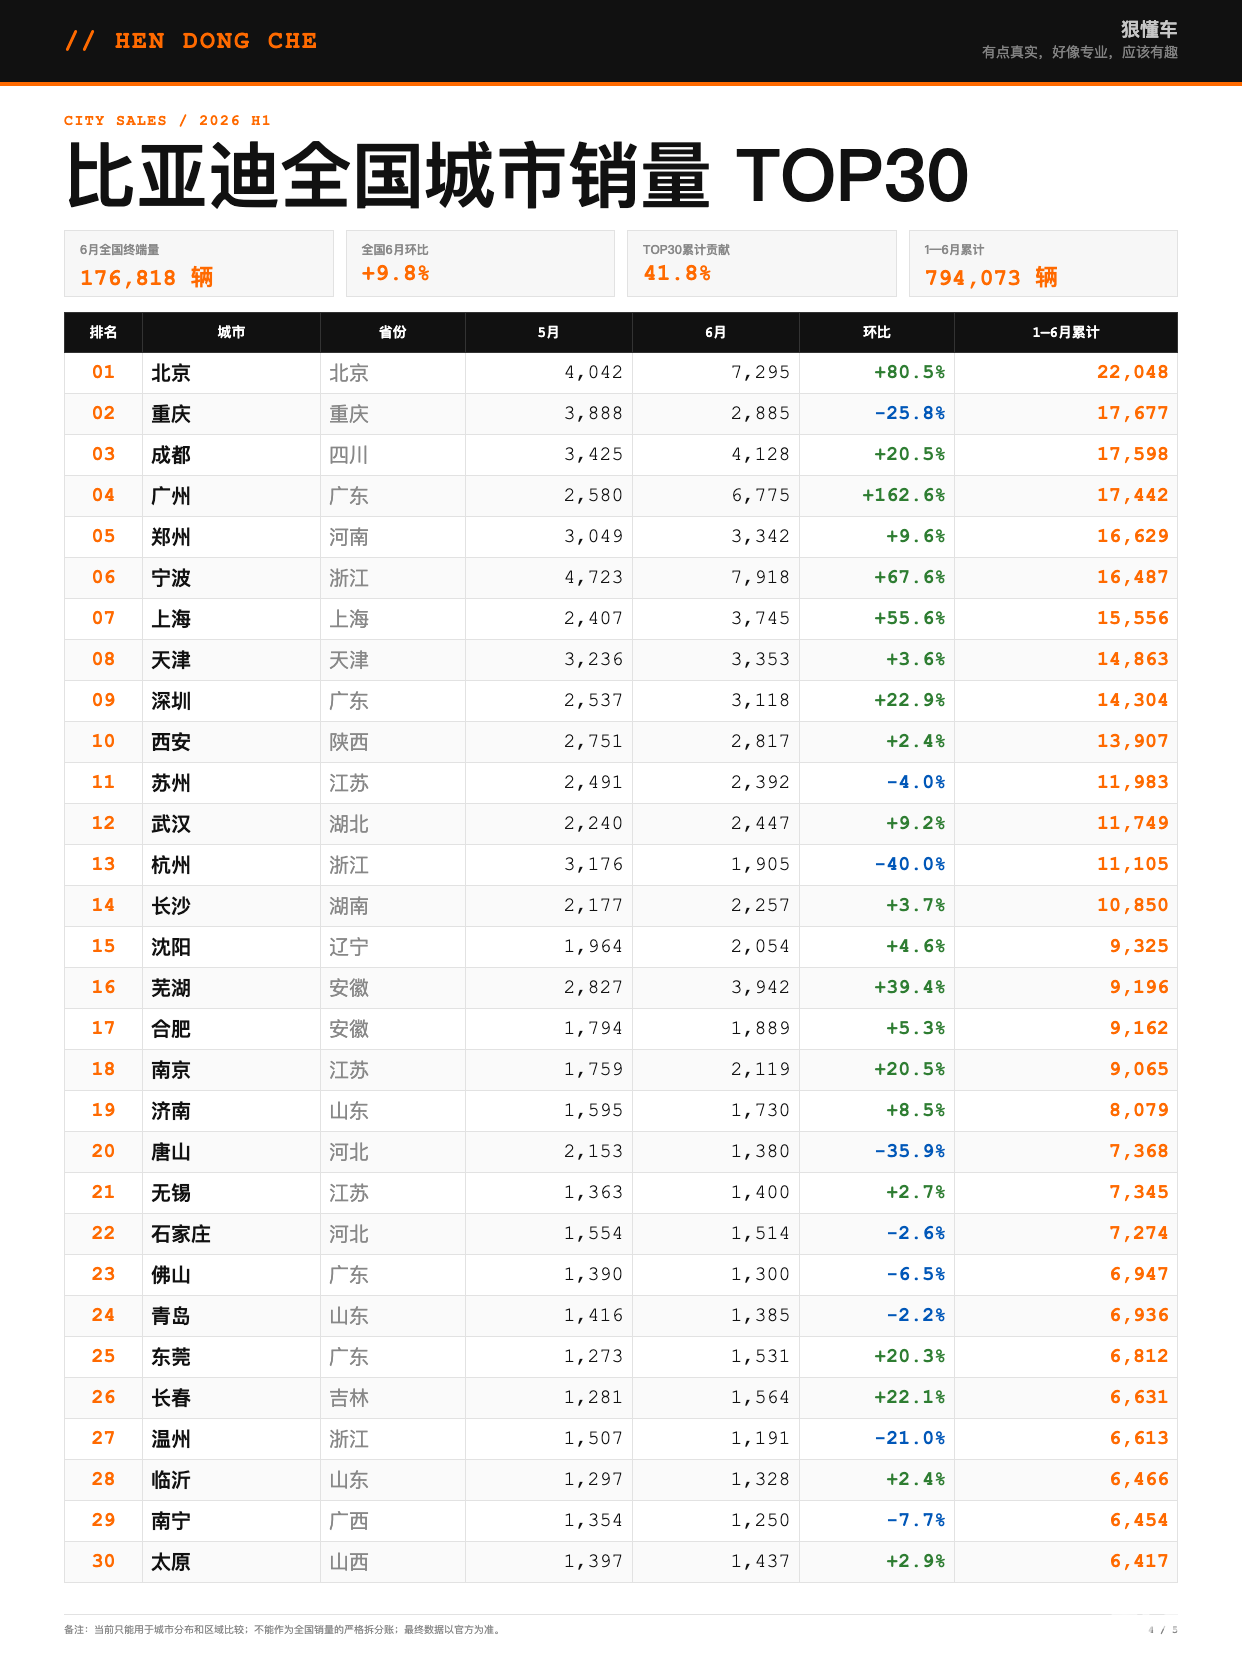Click the 合肥 city name
Image resolution: width=1242 pixels, height=1660 pixels.
point(171,1029)
